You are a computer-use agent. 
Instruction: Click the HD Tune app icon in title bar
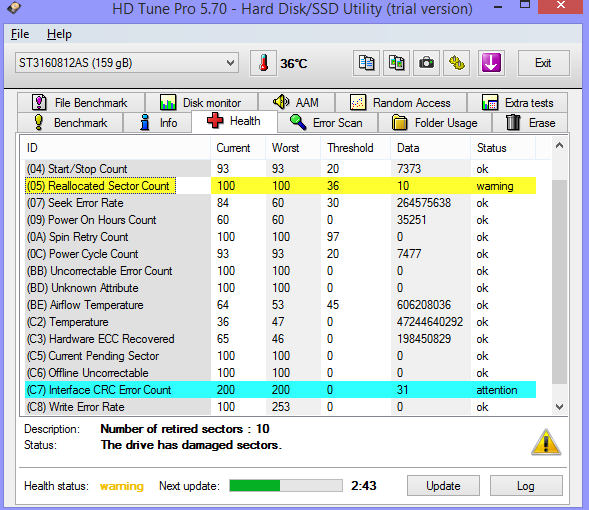(x=14, y=8)
